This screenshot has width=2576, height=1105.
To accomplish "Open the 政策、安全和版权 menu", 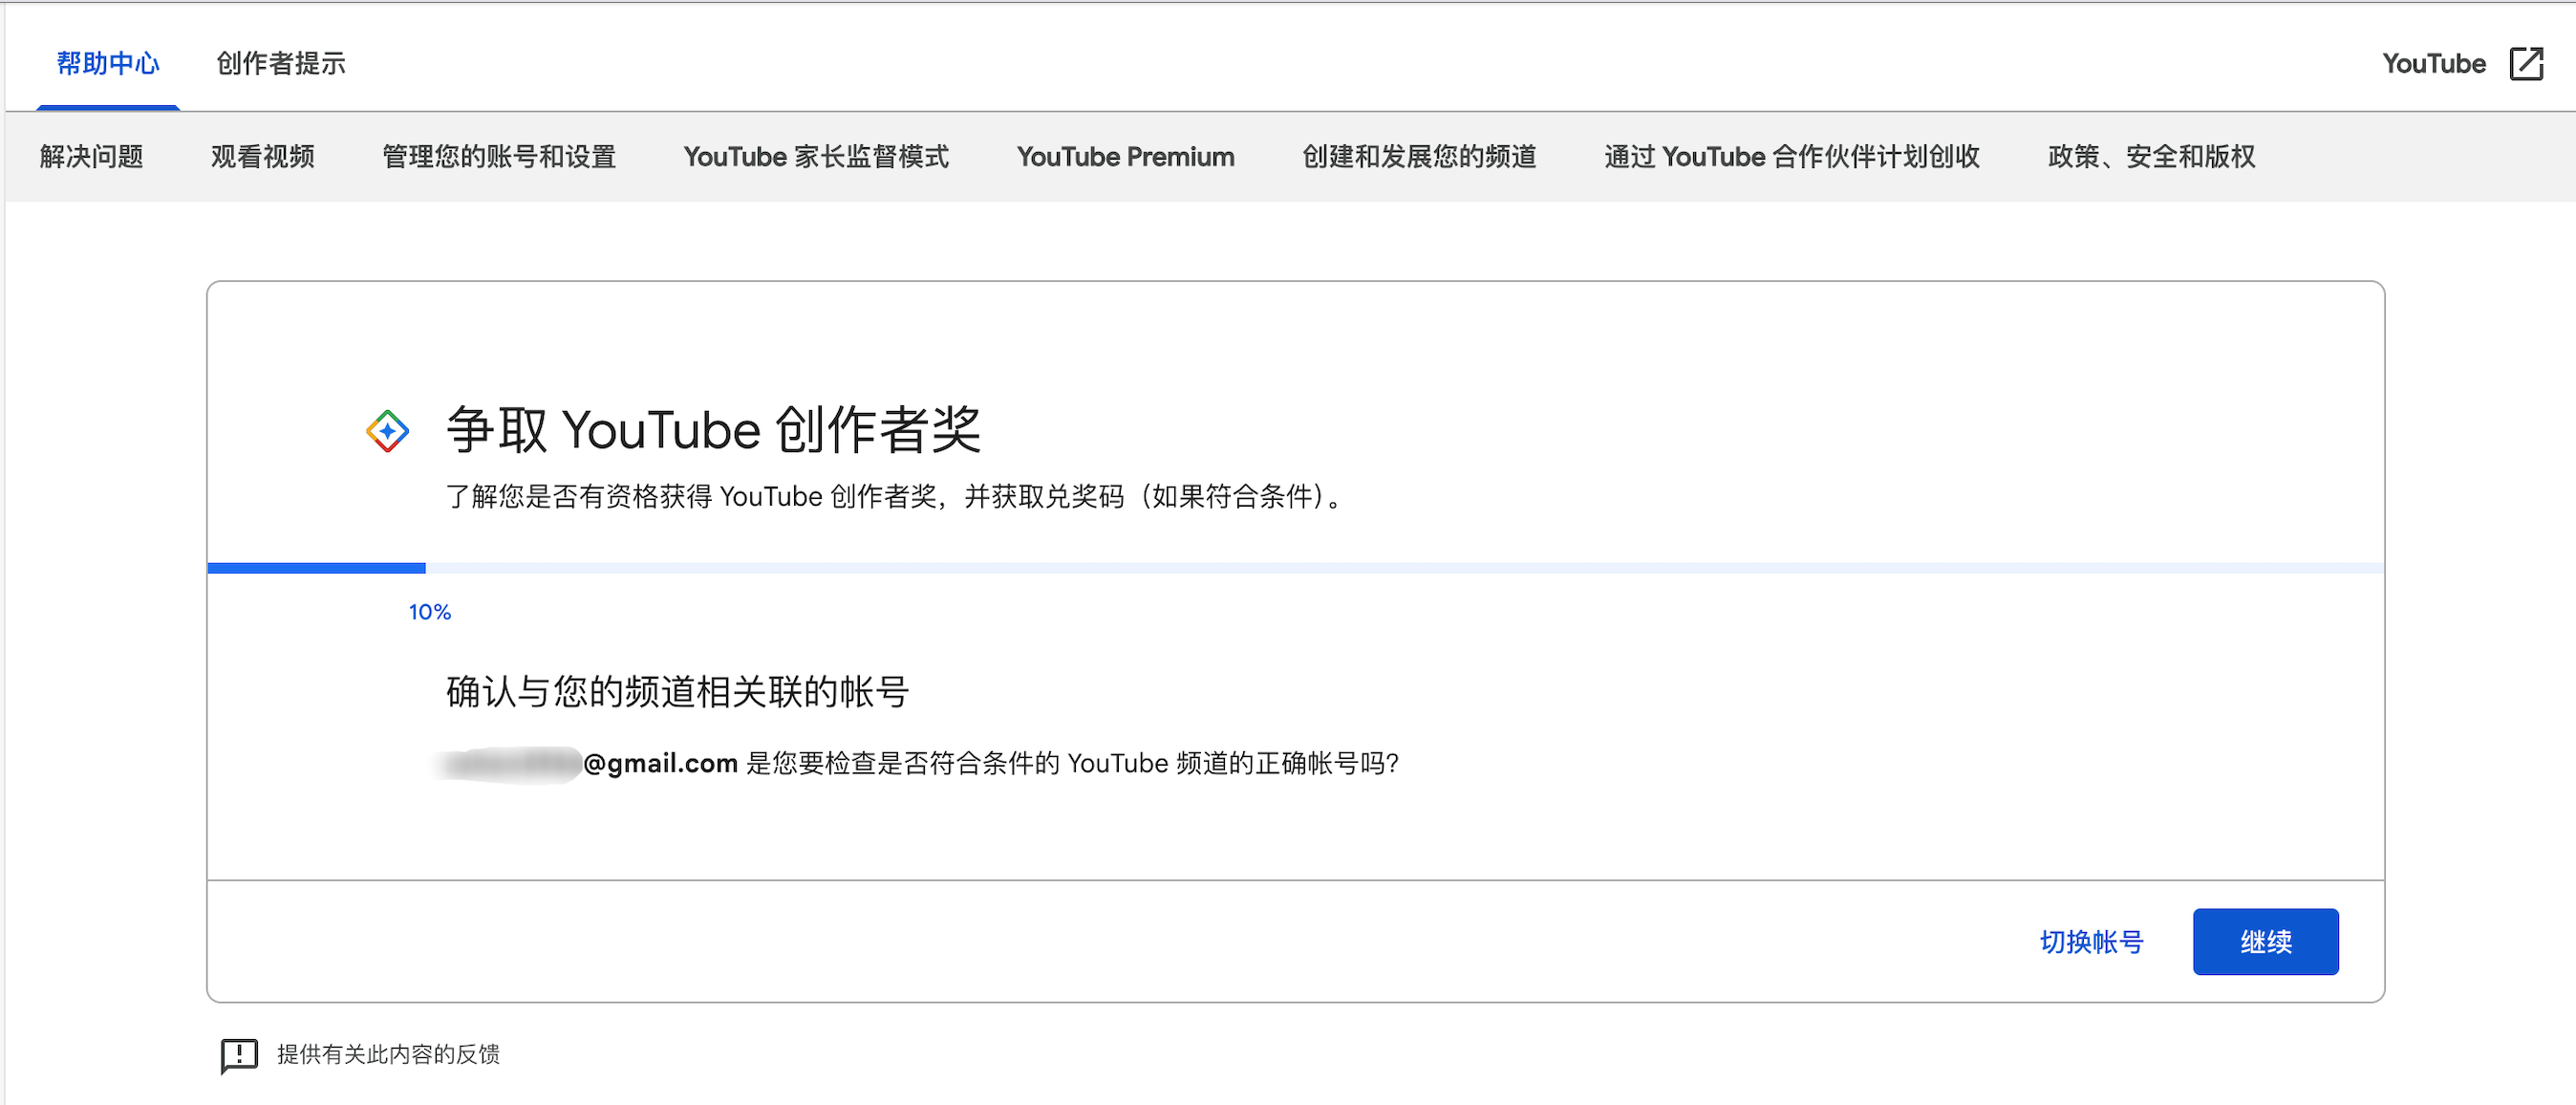I will 2151,157.
